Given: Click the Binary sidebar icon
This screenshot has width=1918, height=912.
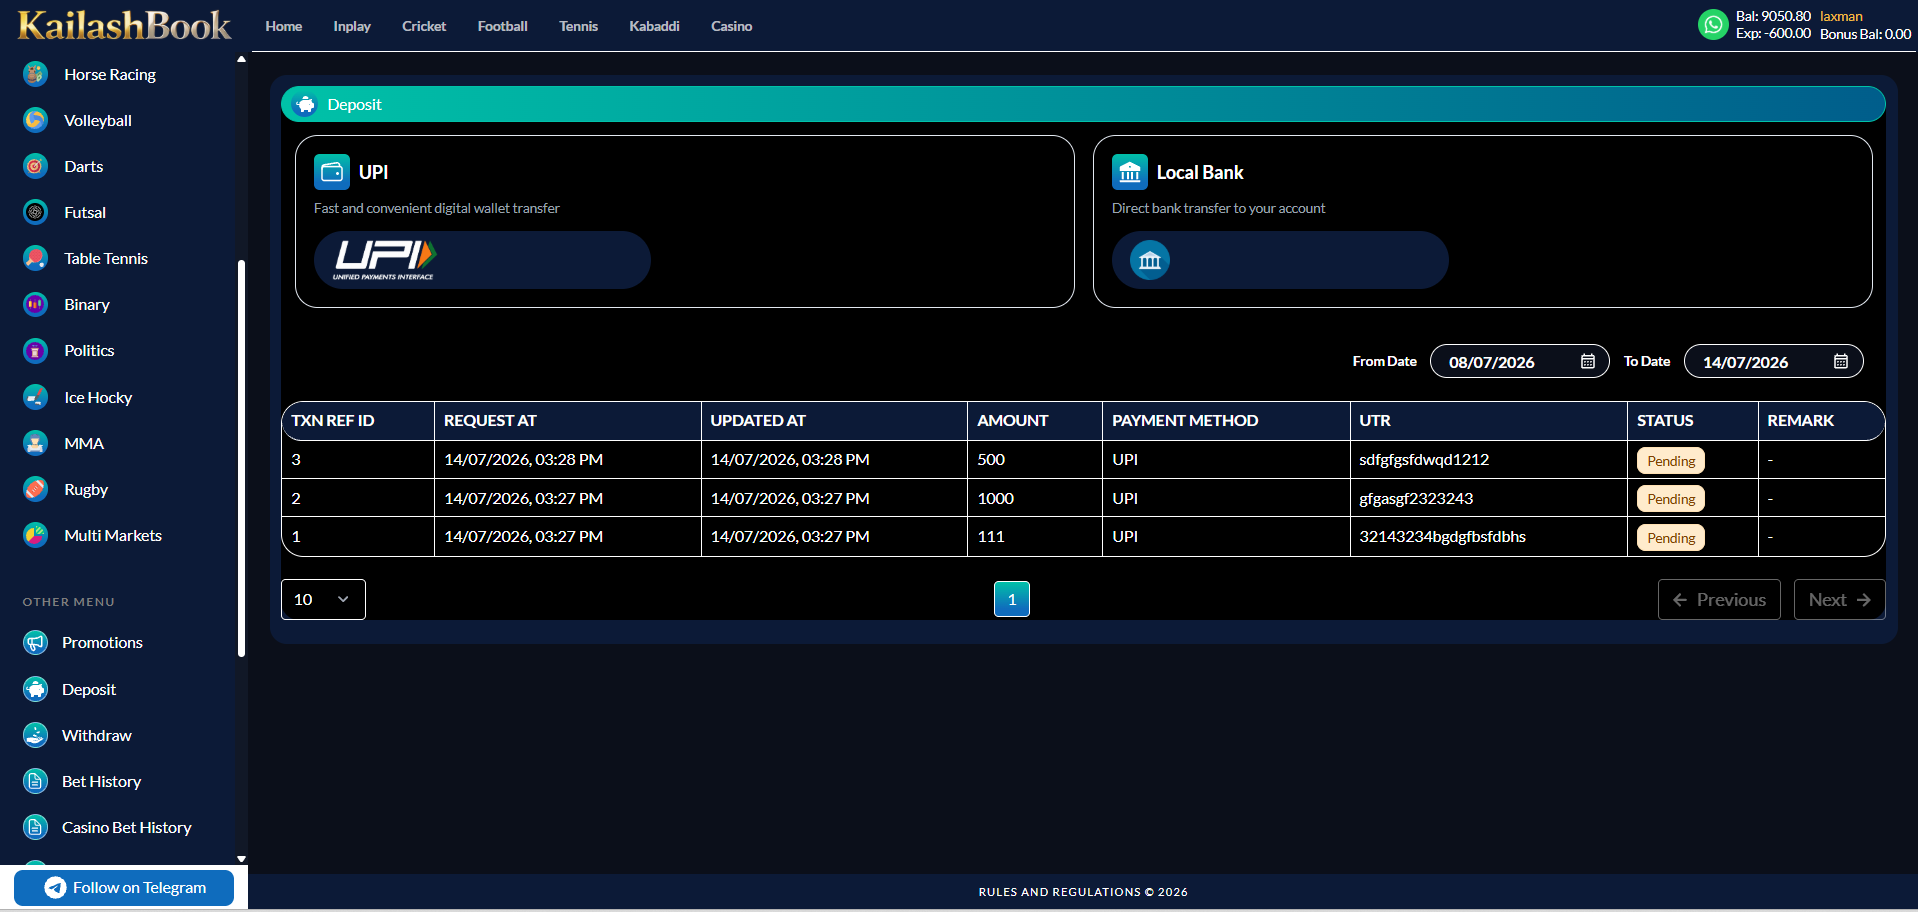Looking at the screenshot, I should pyautogui.click(x=35, y=304).
